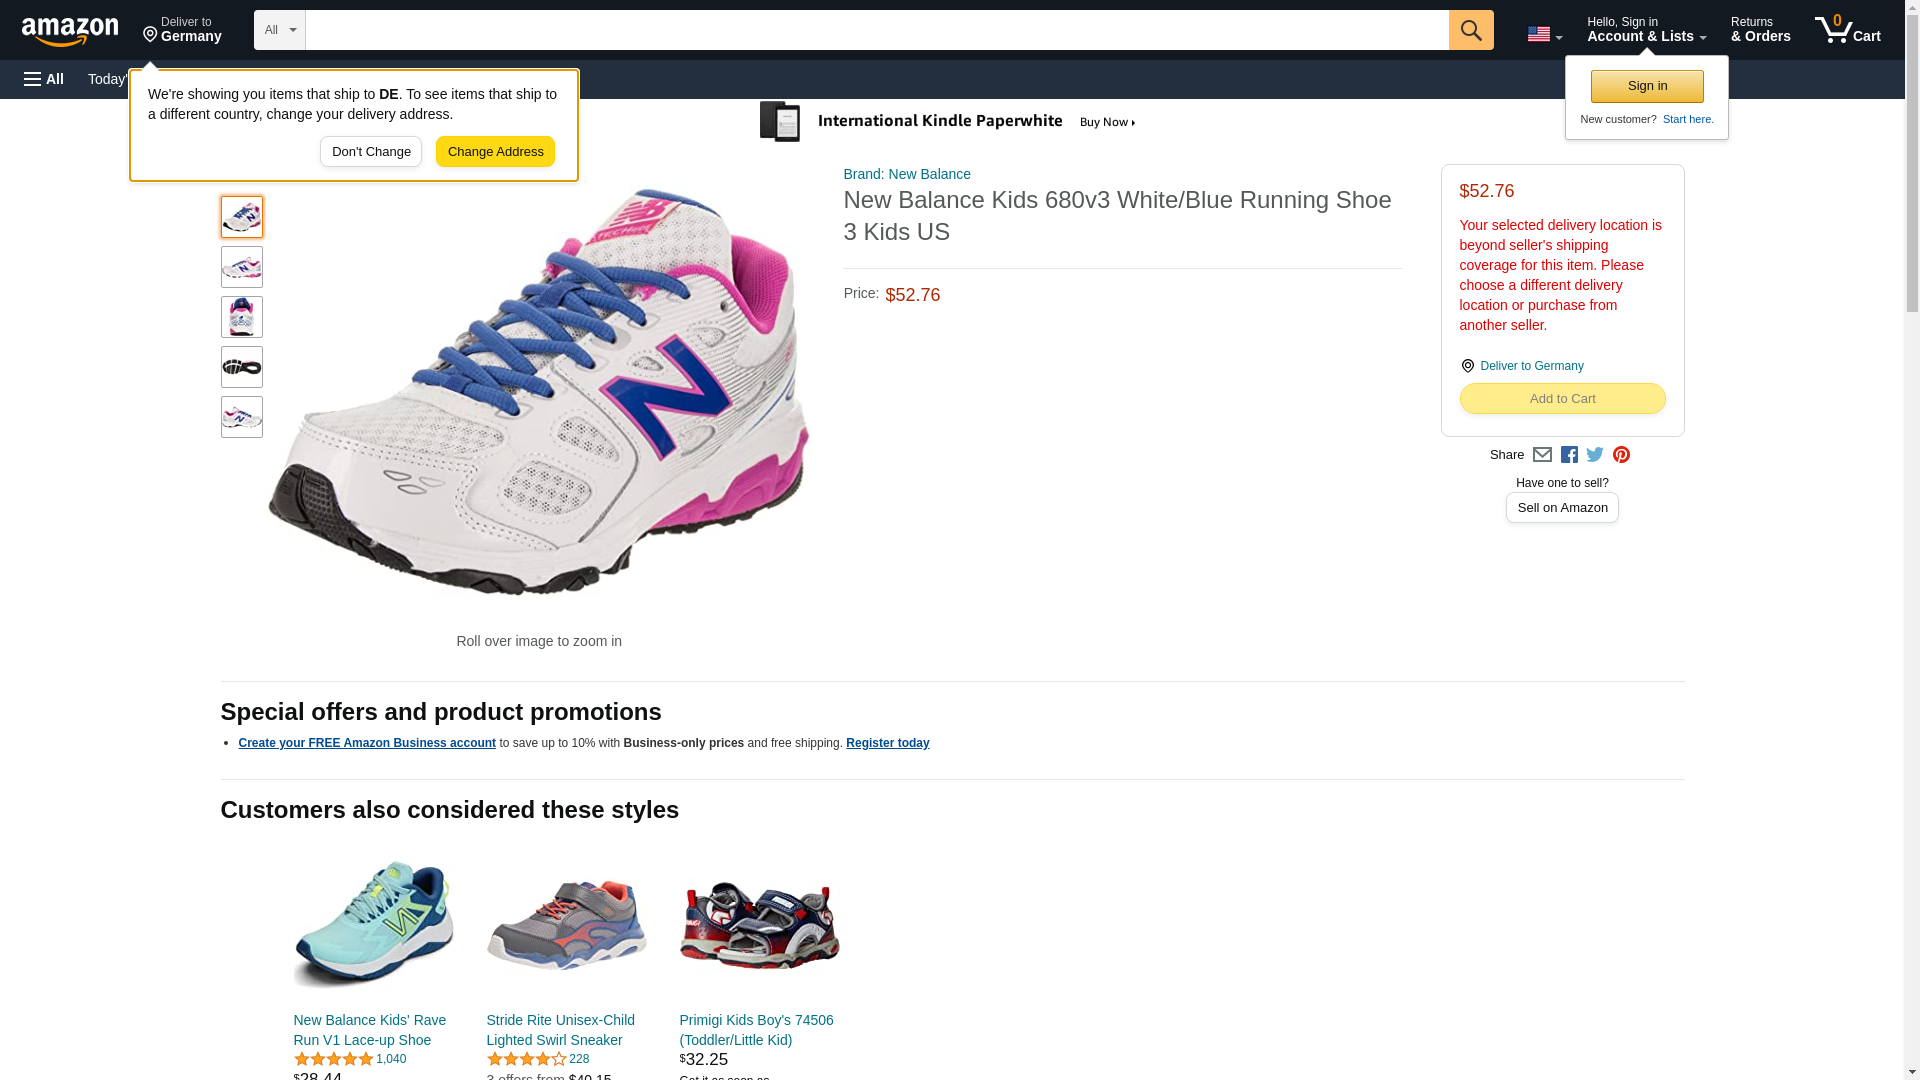Click the Don't Change button
1920x1080 pixels.
pos(371,152)
